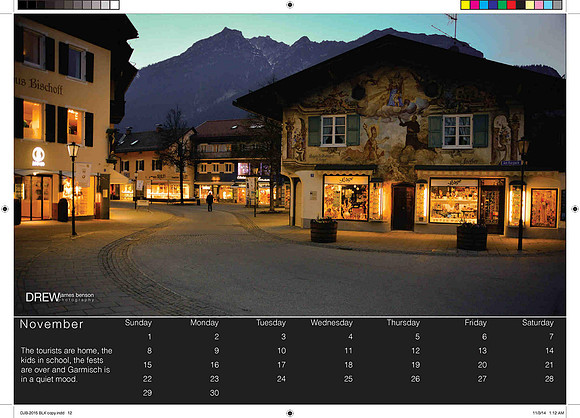Screen dimensions: 580x418
Task: Click the 'DJB-2015 BLK copy.indd' footer label
Action: click(45, 413)
